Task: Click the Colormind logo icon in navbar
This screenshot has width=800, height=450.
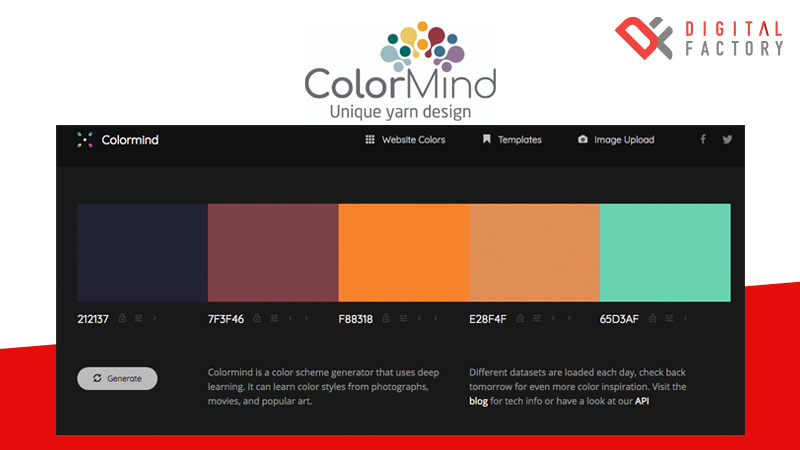Action: click(85, 140)
